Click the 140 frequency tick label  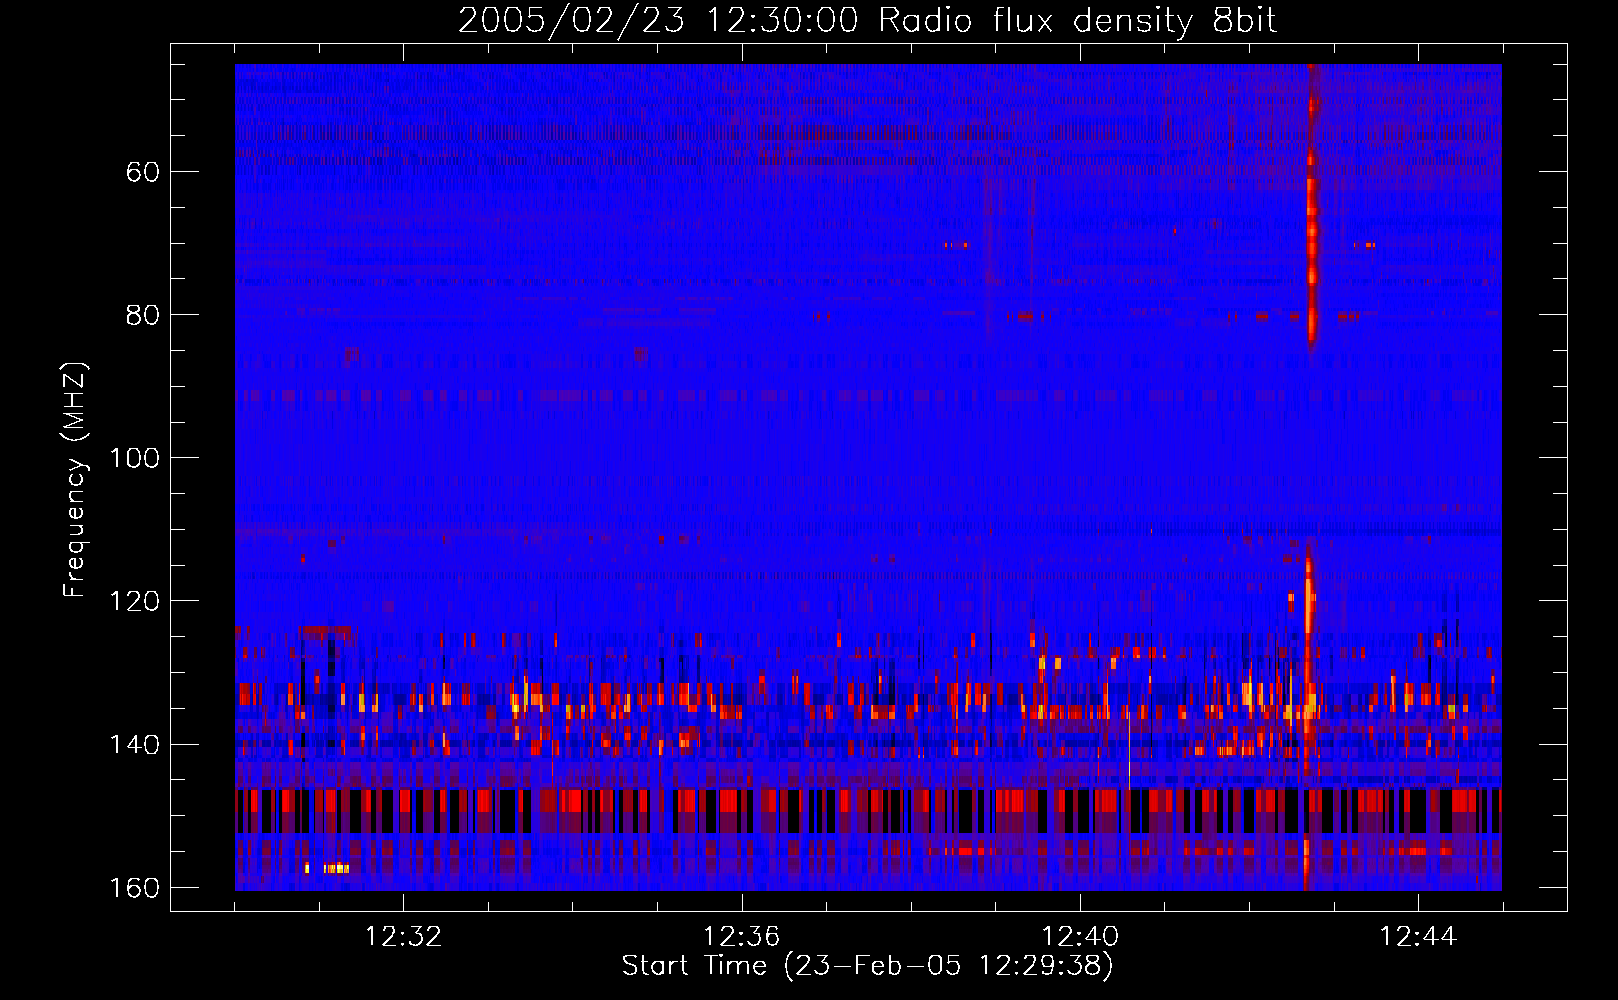pos(135,744)
